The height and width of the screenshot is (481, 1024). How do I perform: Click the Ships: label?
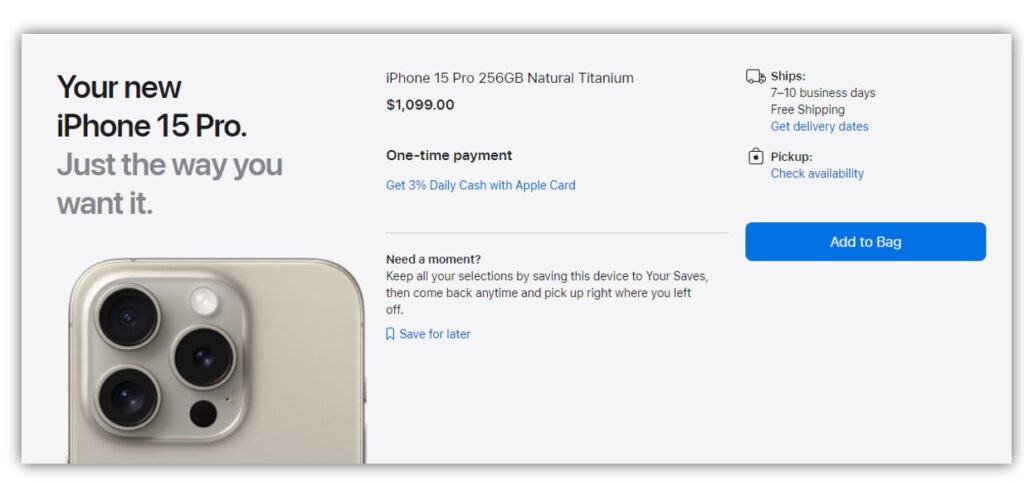pyautogui.click(x=788, y=76)
